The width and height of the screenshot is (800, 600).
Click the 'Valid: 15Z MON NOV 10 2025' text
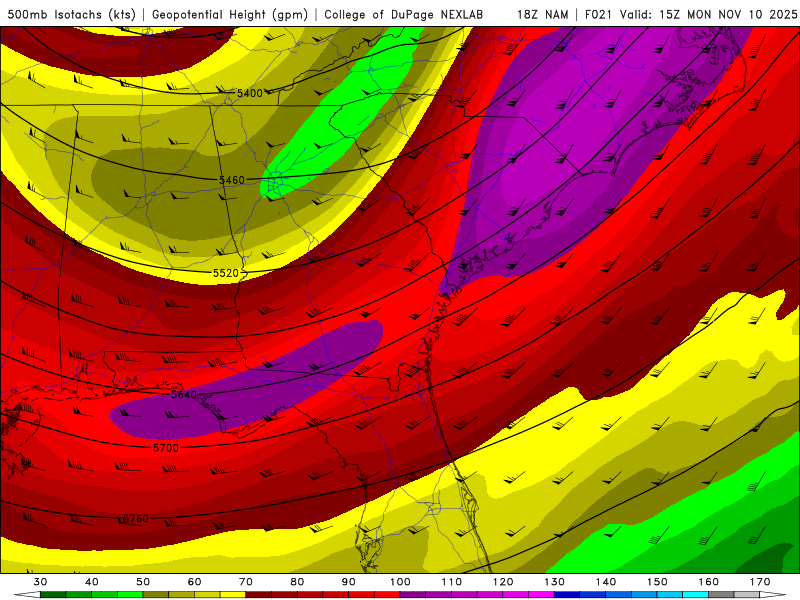(708, 15)
